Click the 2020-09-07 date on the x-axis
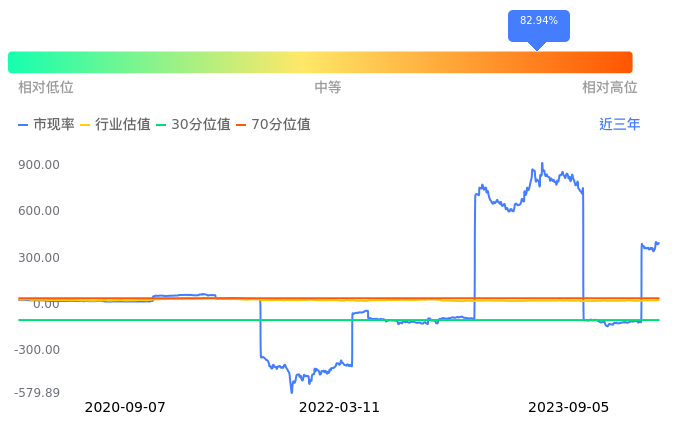The height and width of the screenshot is (442, 686). (125, 408)
